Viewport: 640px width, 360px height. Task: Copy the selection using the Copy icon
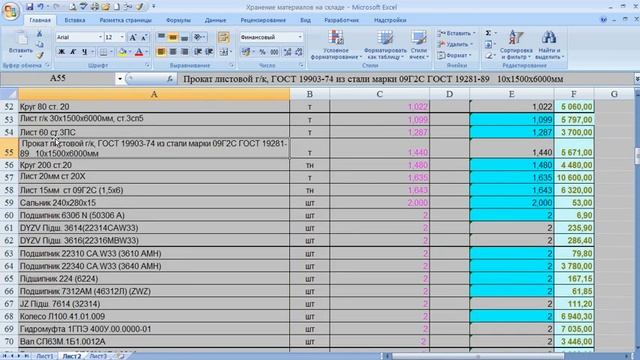[40, 44]
